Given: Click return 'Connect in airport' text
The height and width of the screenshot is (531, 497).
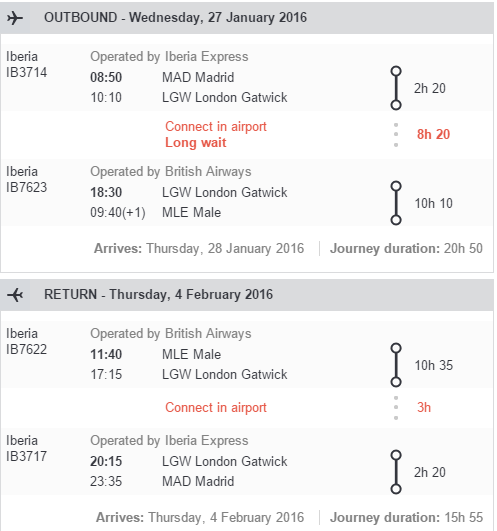Looking at the screenshot, I should coord(216,407).
